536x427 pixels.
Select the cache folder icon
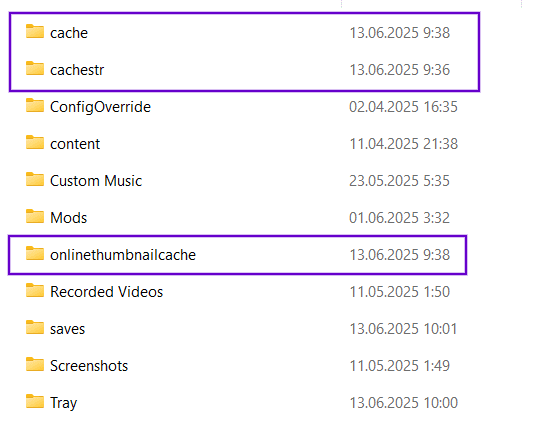pos(35,31)
